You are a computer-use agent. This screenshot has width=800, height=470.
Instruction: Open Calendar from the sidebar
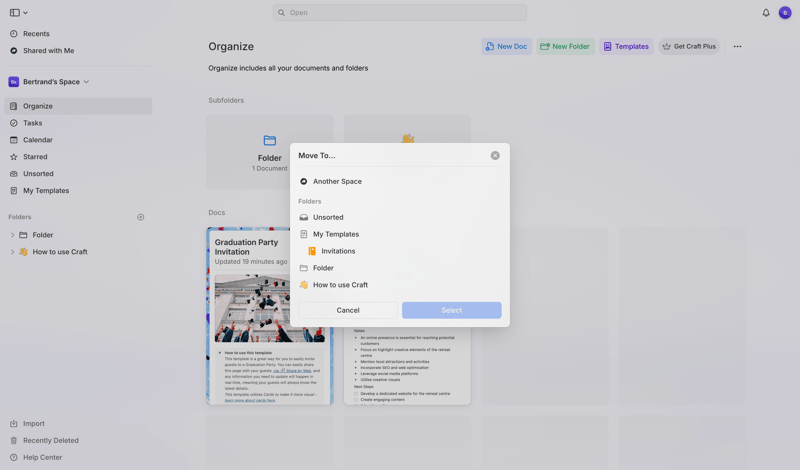(38, 140)
